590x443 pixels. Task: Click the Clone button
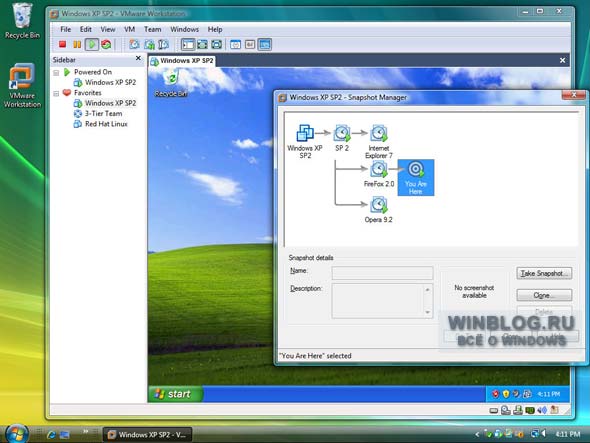click(x=544, y=295)
